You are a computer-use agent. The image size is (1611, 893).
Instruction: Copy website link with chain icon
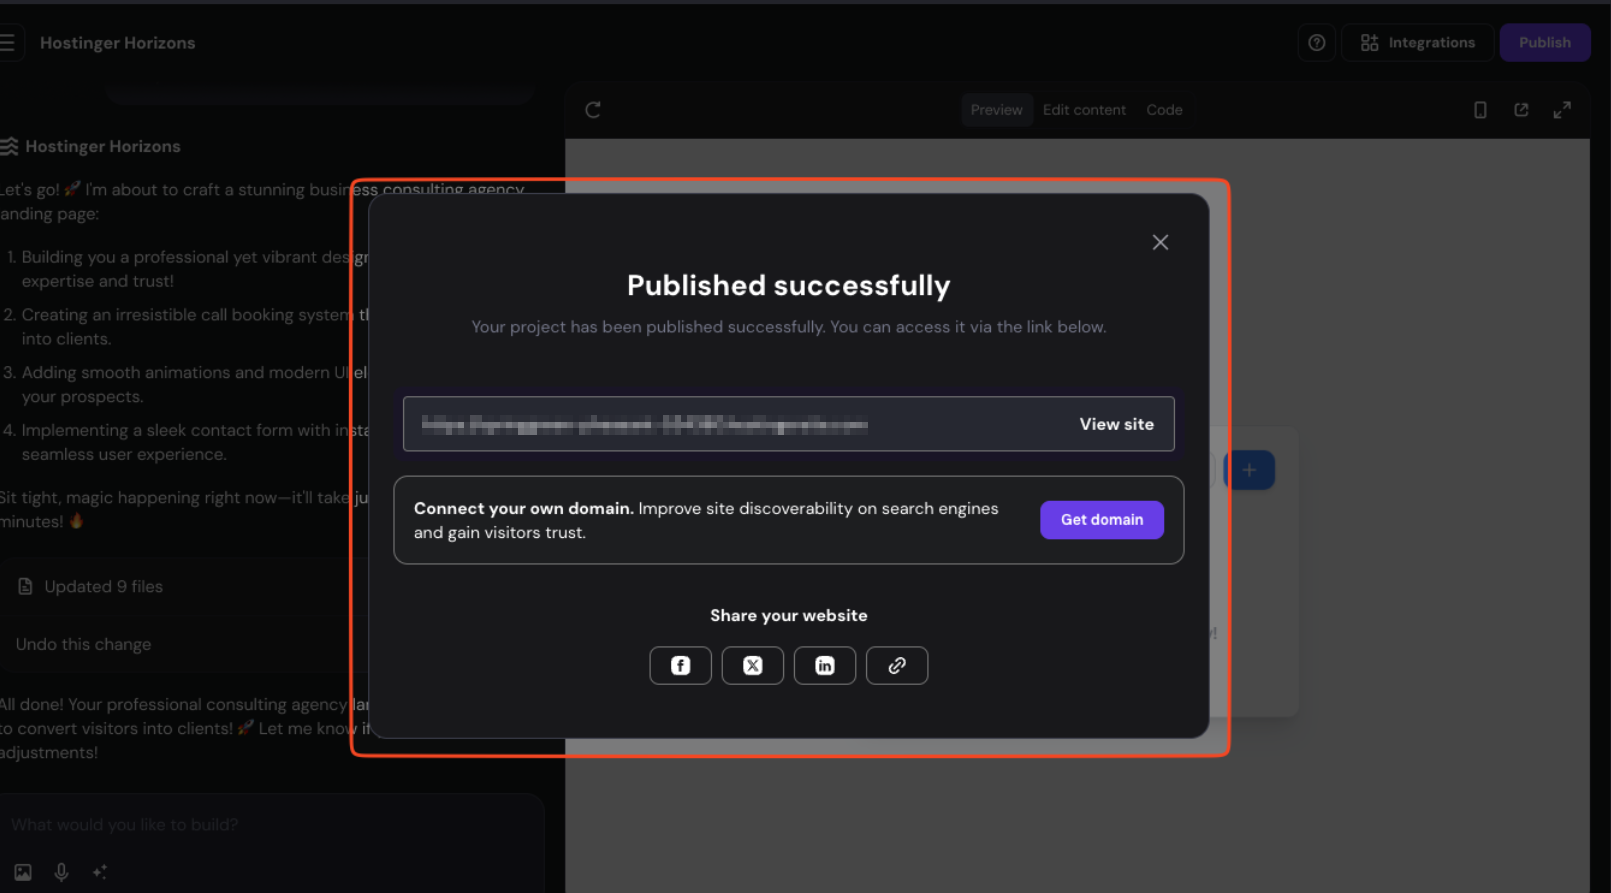[x=897, y=666]
